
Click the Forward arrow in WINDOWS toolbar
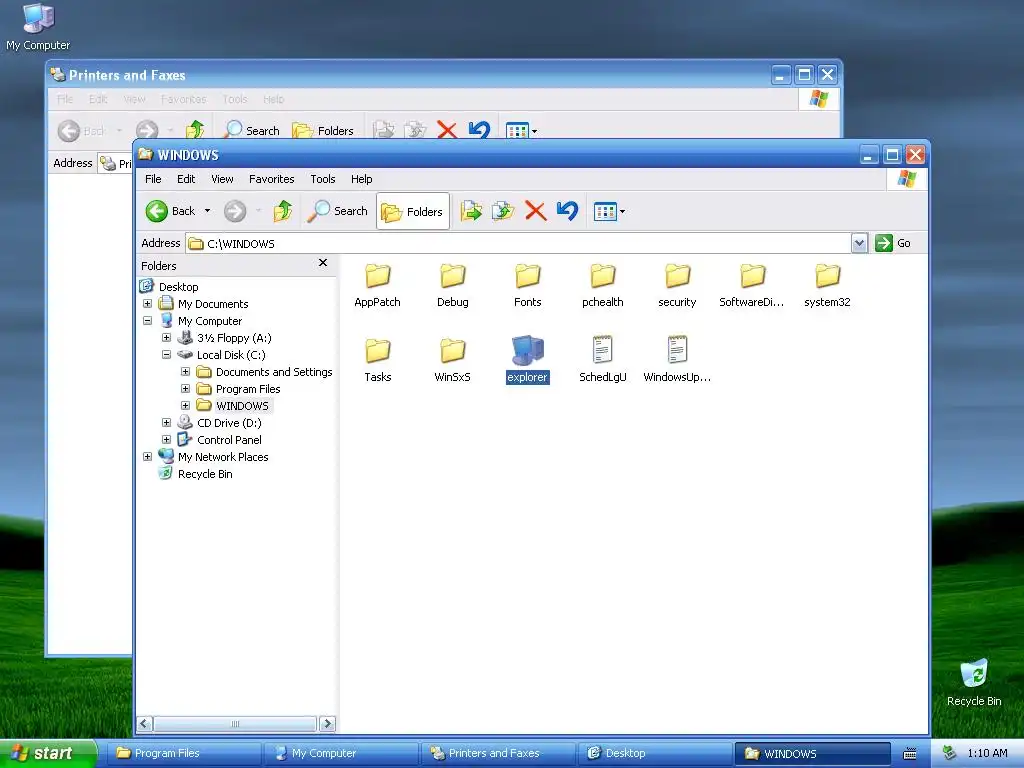235,211
